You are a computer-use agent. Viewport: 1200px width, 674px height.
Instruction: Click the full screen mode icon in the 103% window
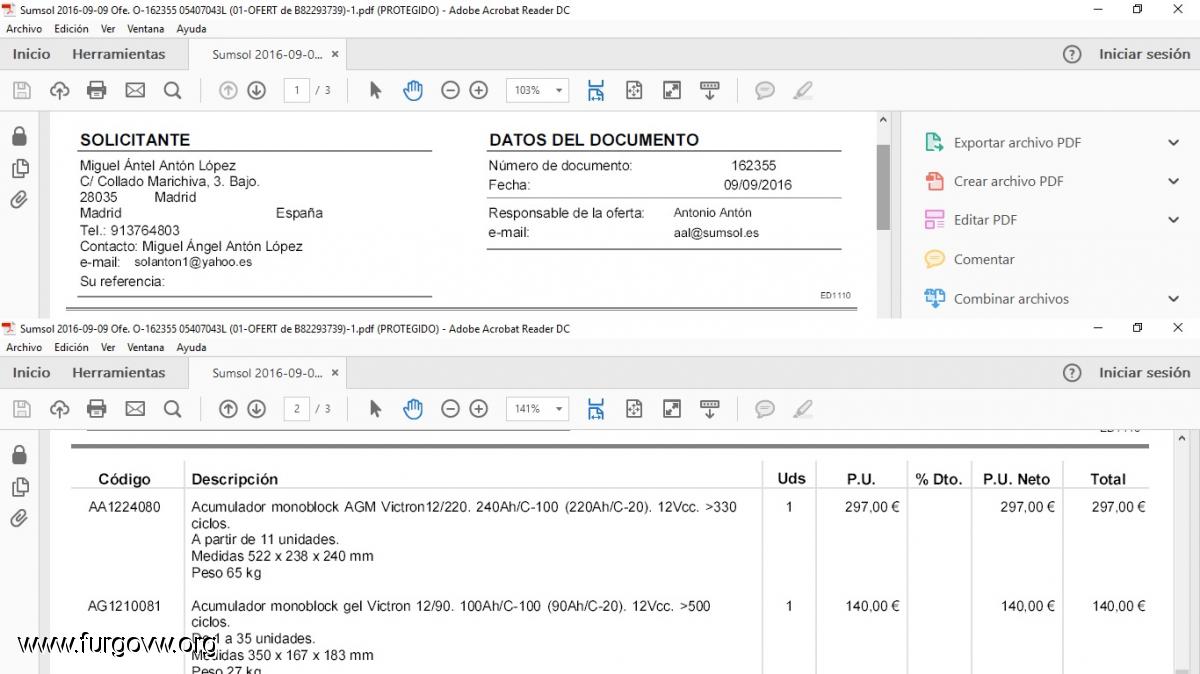pos(672,91)
